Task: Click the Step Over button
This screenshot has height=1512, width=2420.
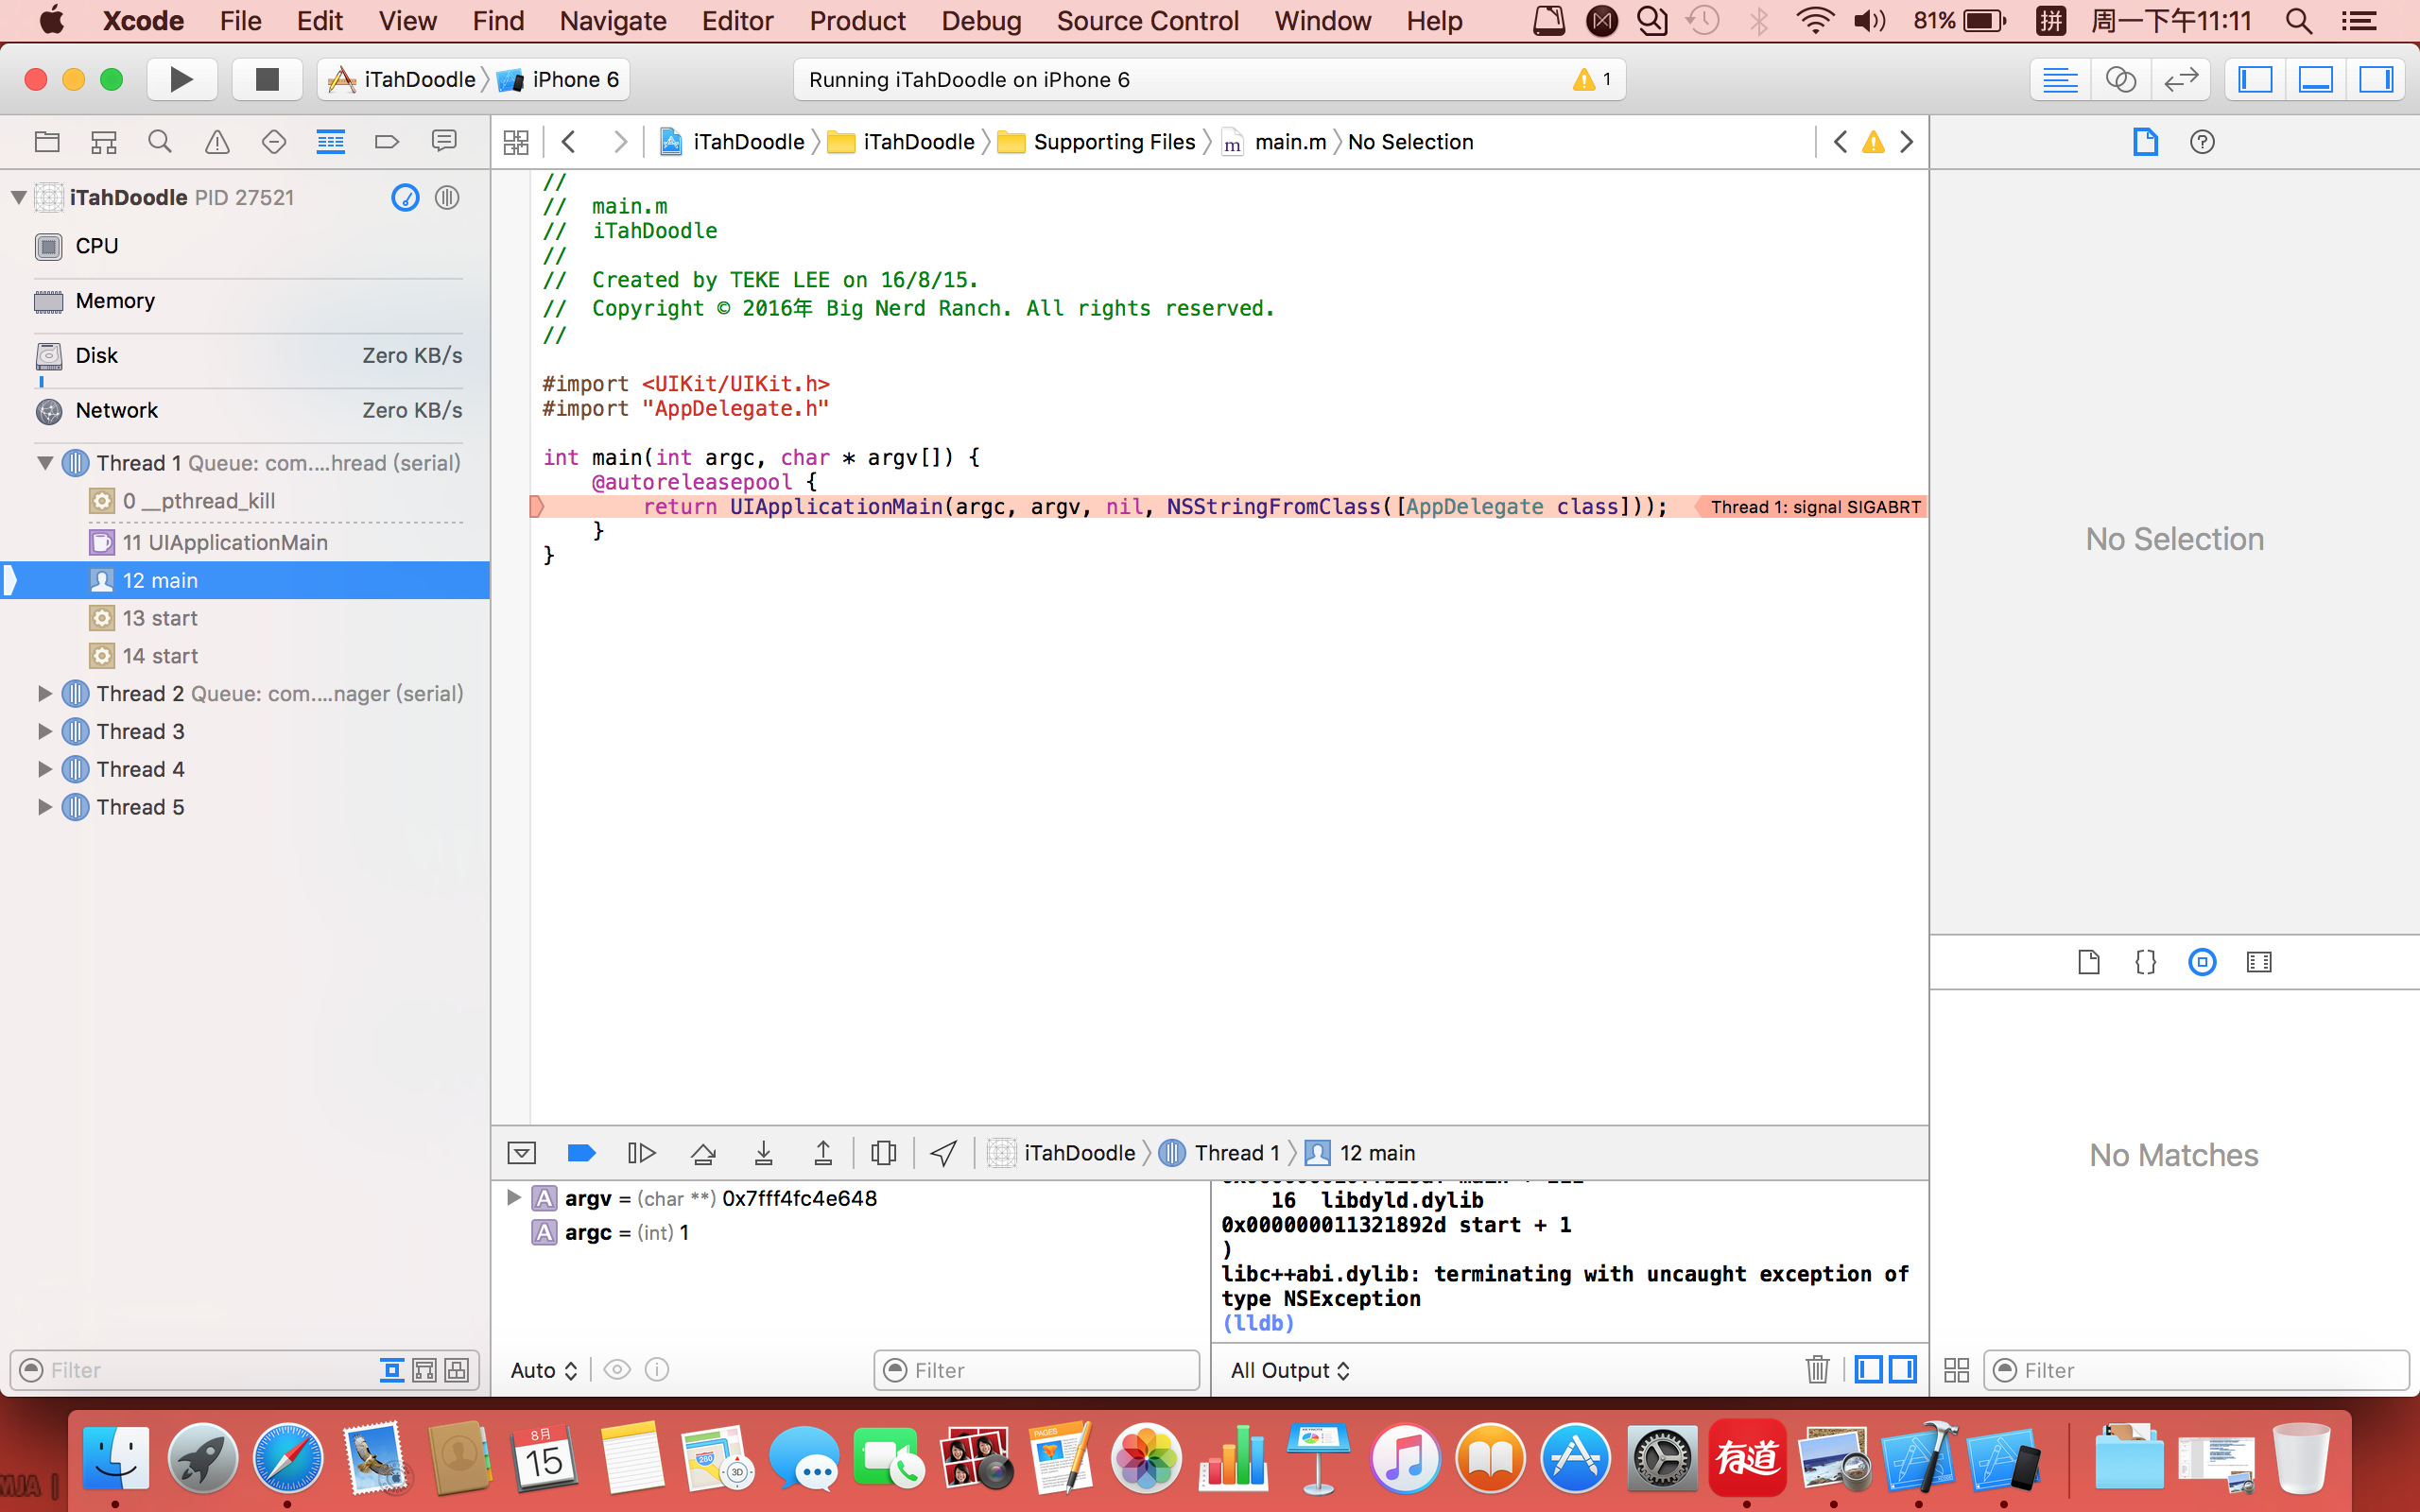Action: coord(703,1153)
